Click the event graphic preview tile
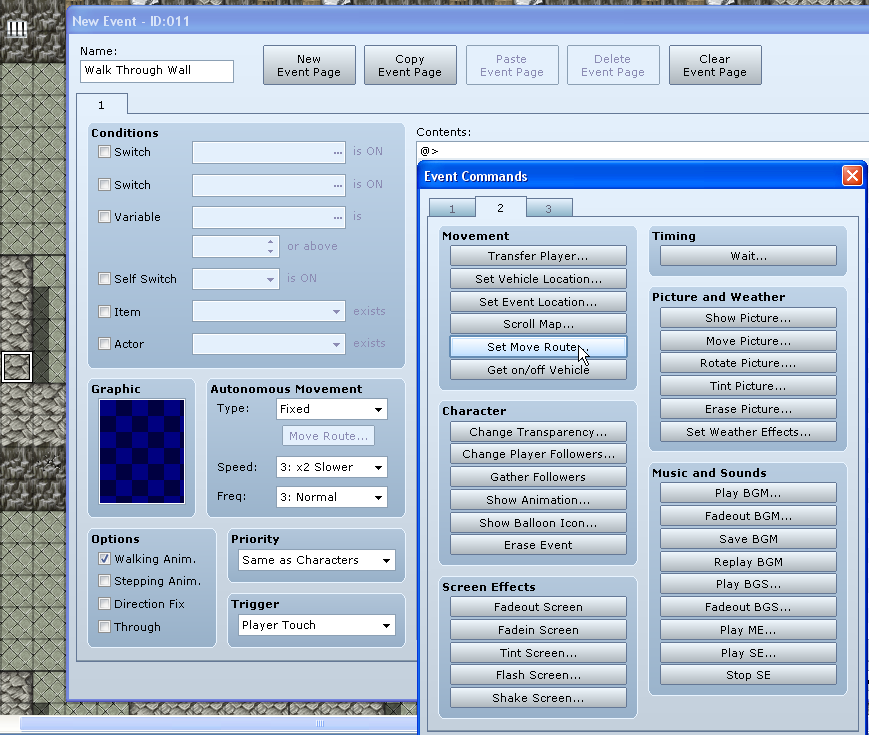869x735 pixels. 142,451
